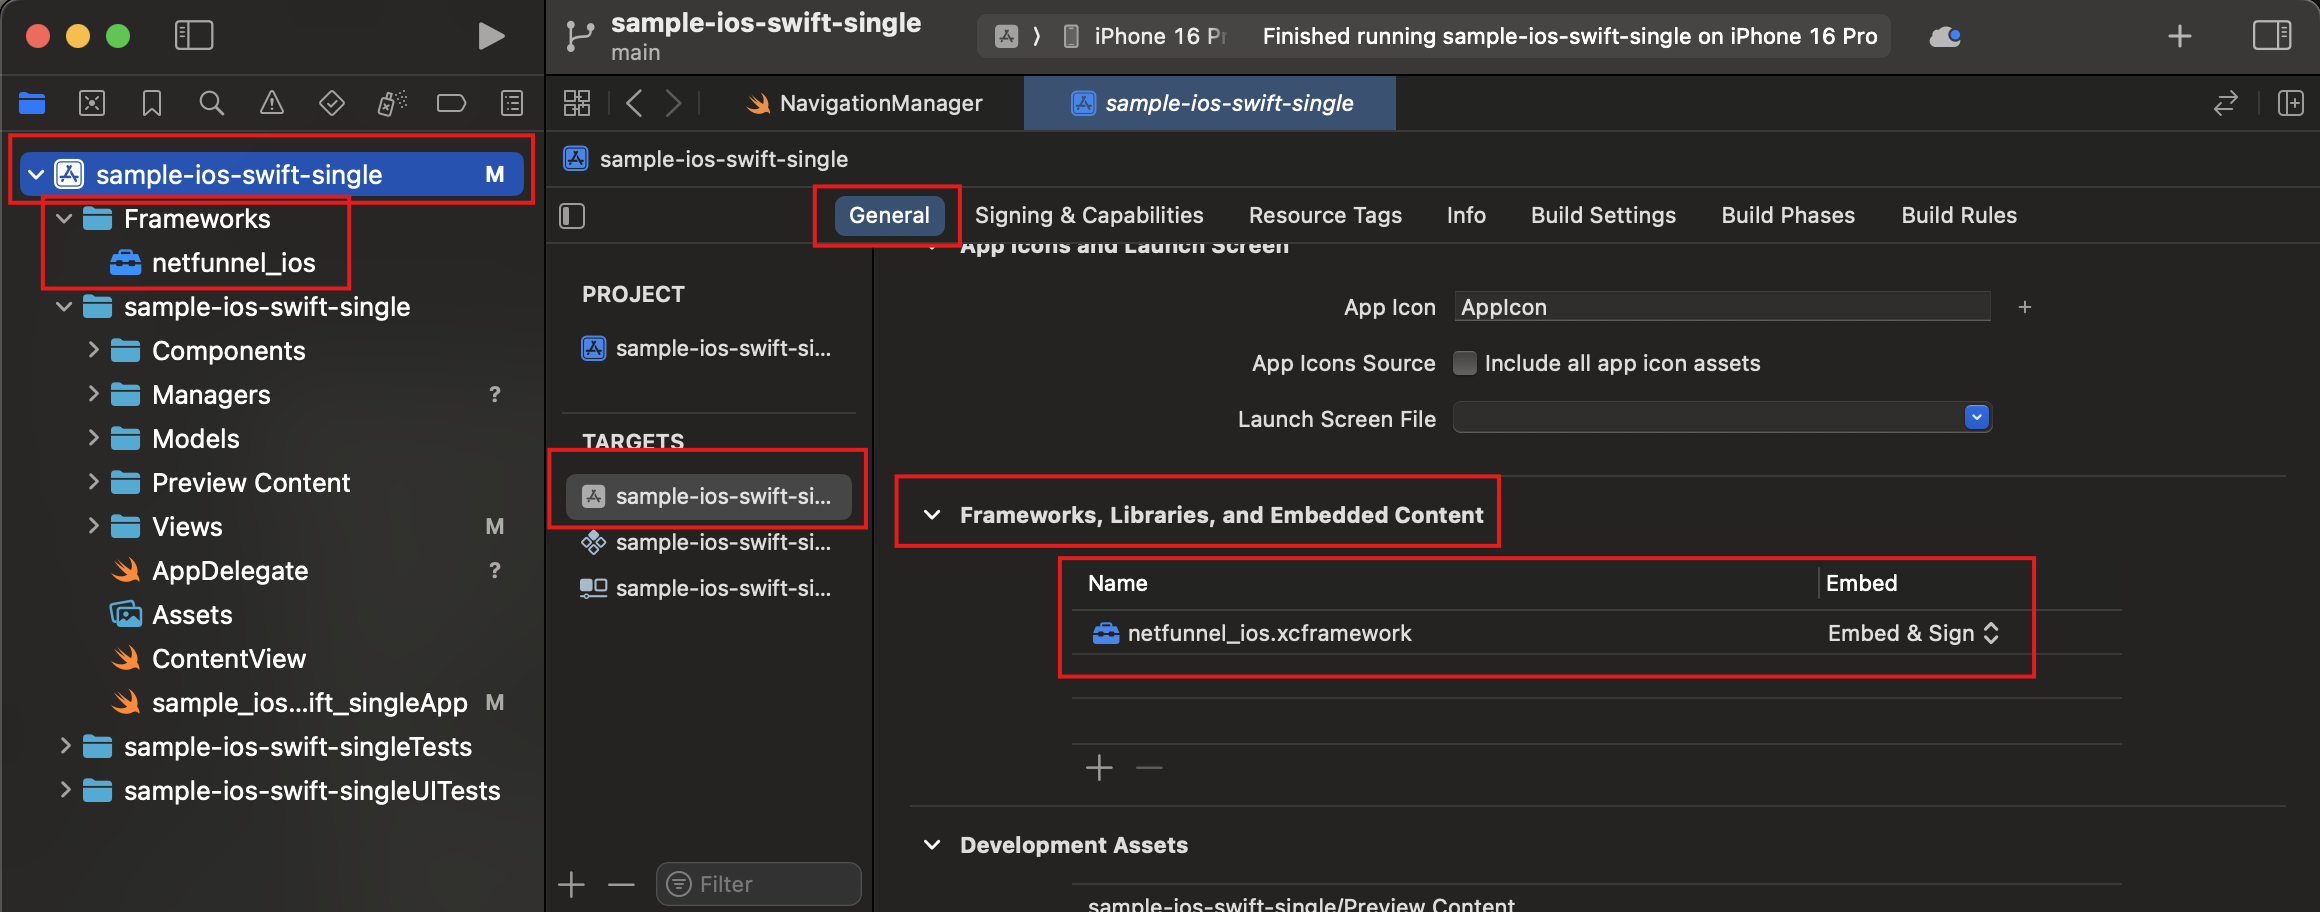Image resolution: width=2320 pixels, height=912 pixels.
Task: Expand the Components folder in the navigator
Action: [93, 350]
